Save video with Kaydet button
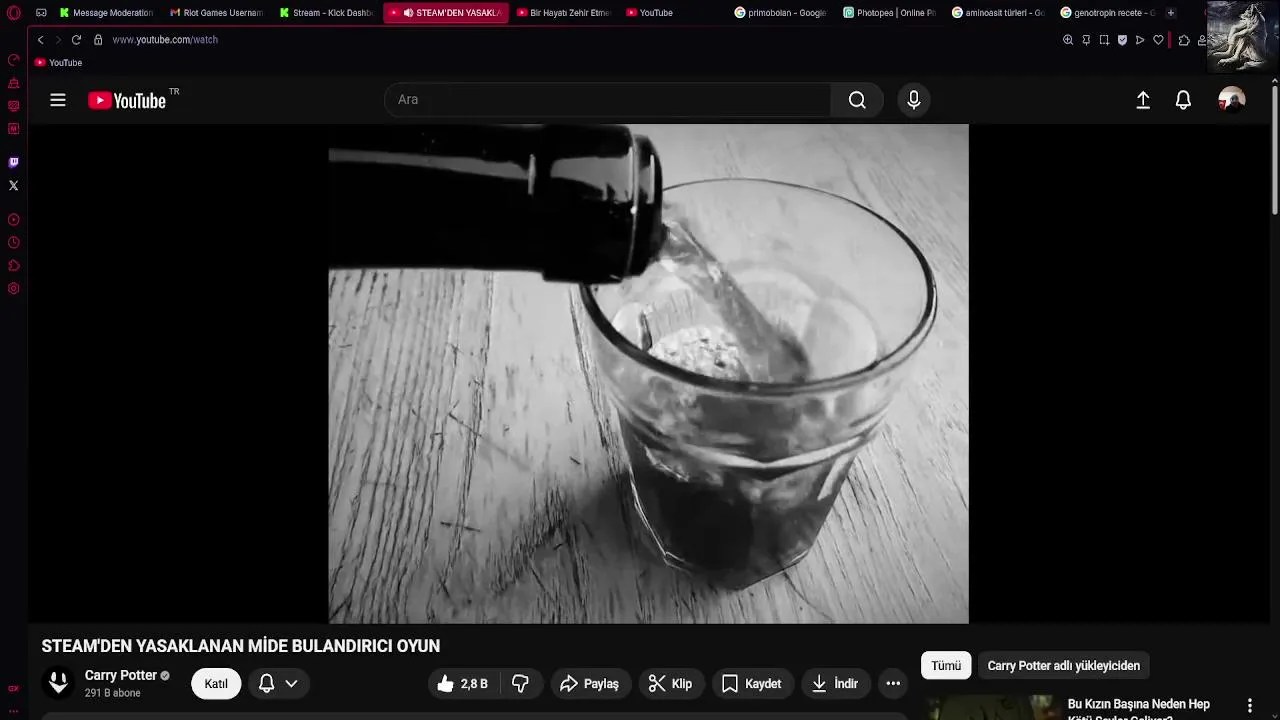 [752, 684]
